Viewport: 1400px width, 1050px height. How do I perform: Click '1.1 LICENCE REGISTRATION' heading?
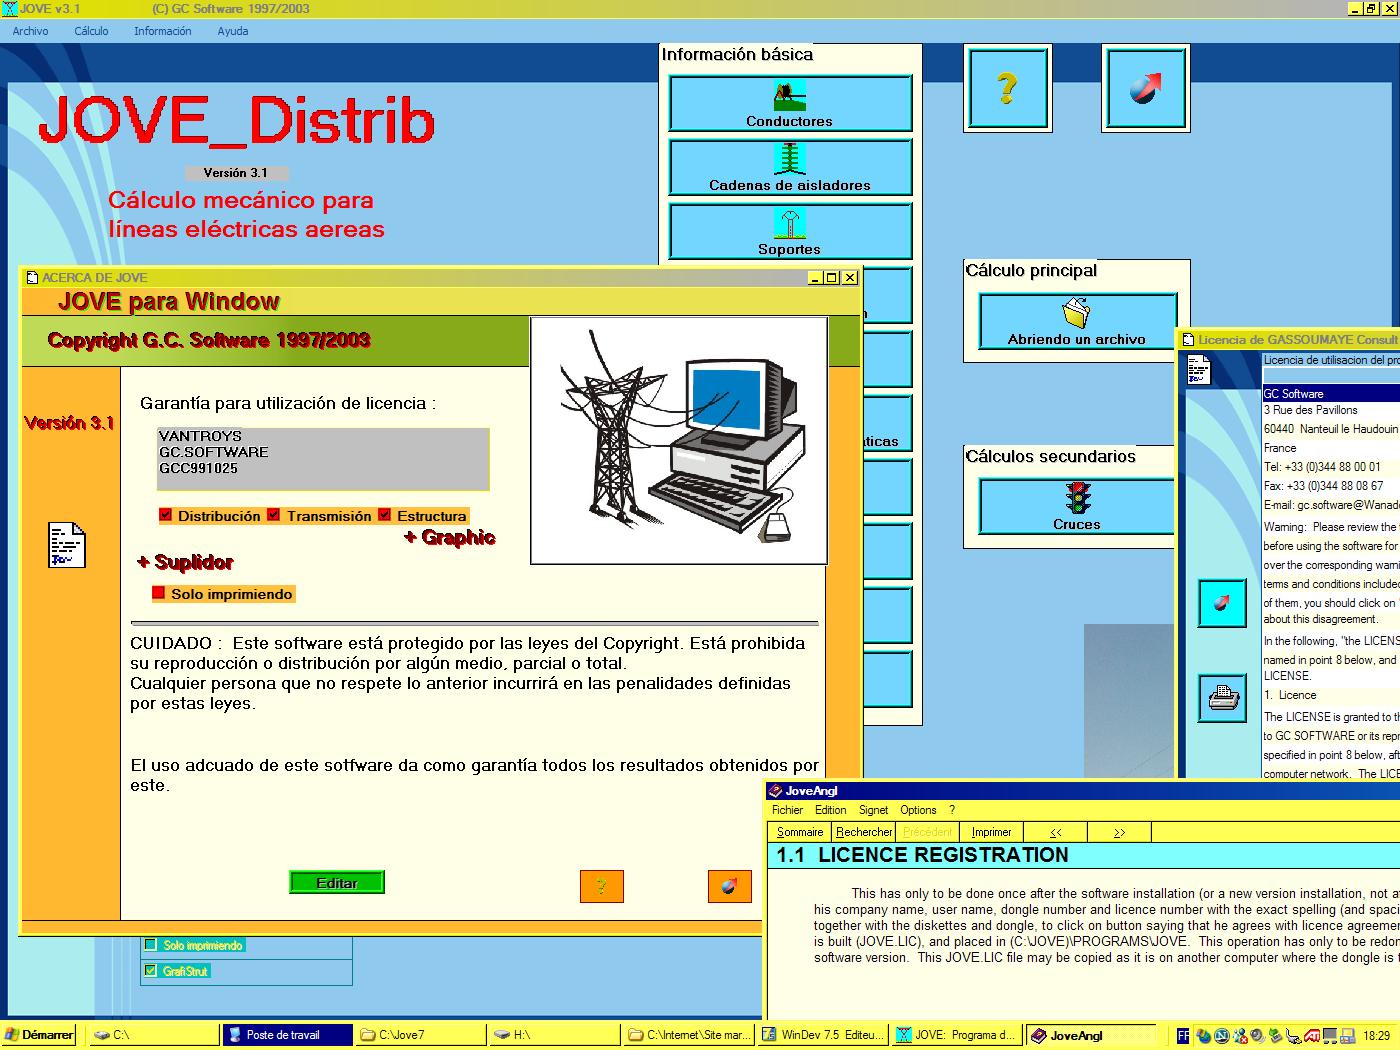[922, 855]
